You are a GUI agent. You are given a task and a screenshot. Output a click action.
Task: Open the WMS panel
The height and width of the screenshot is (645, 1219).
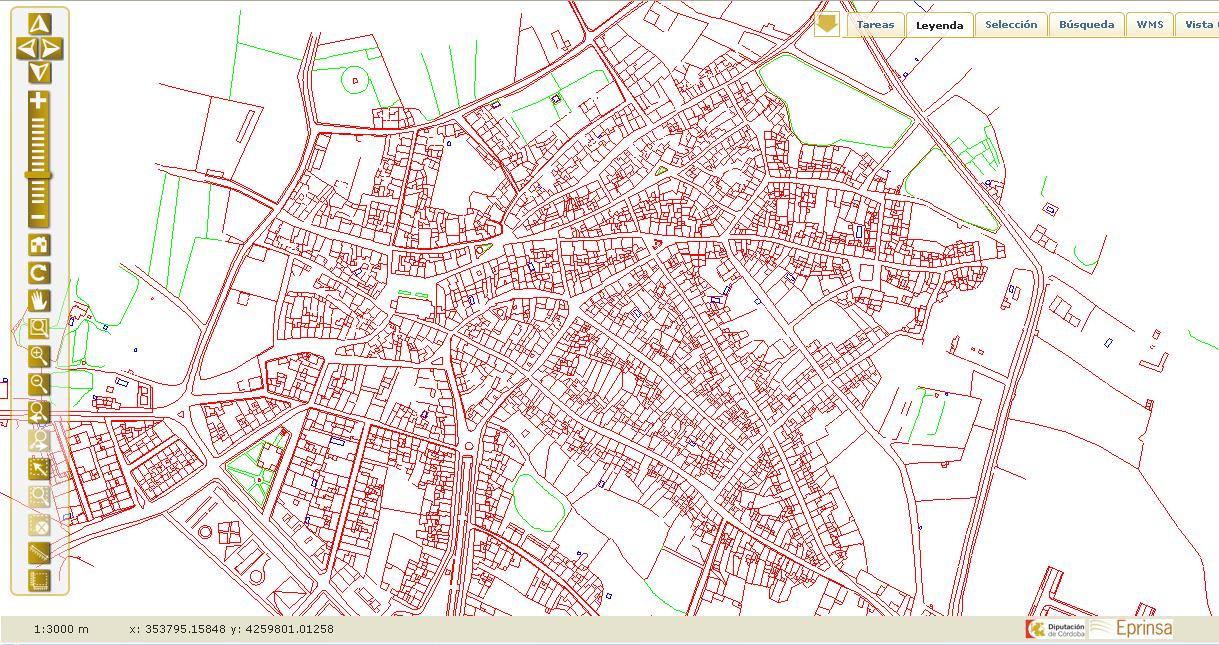click(x=1148, y=24)
